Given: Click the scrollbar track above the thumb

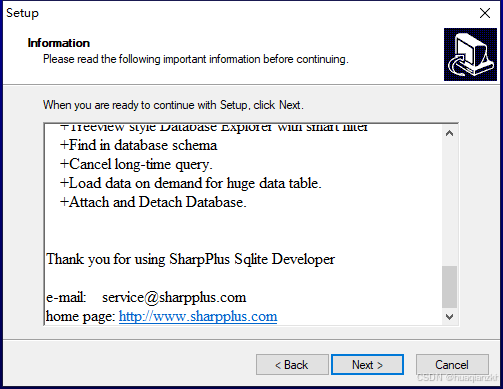Looking at the screenshot, I should click(449, 203).
